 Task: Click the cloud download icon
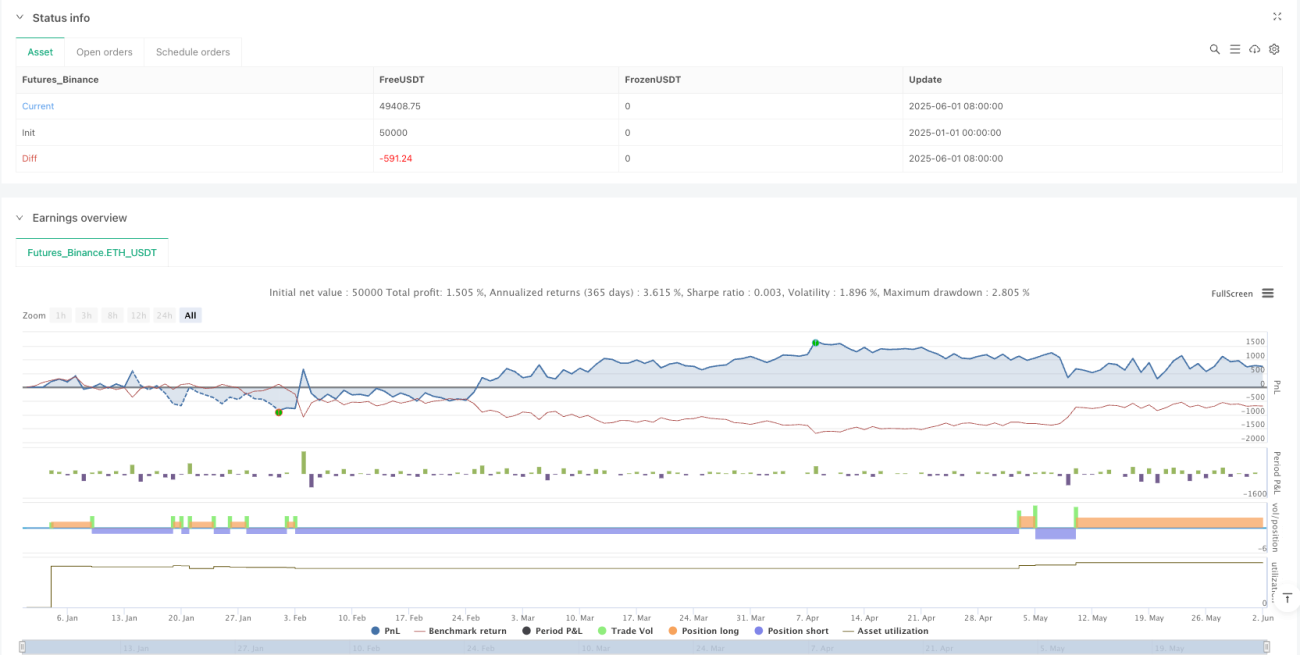1255,49
